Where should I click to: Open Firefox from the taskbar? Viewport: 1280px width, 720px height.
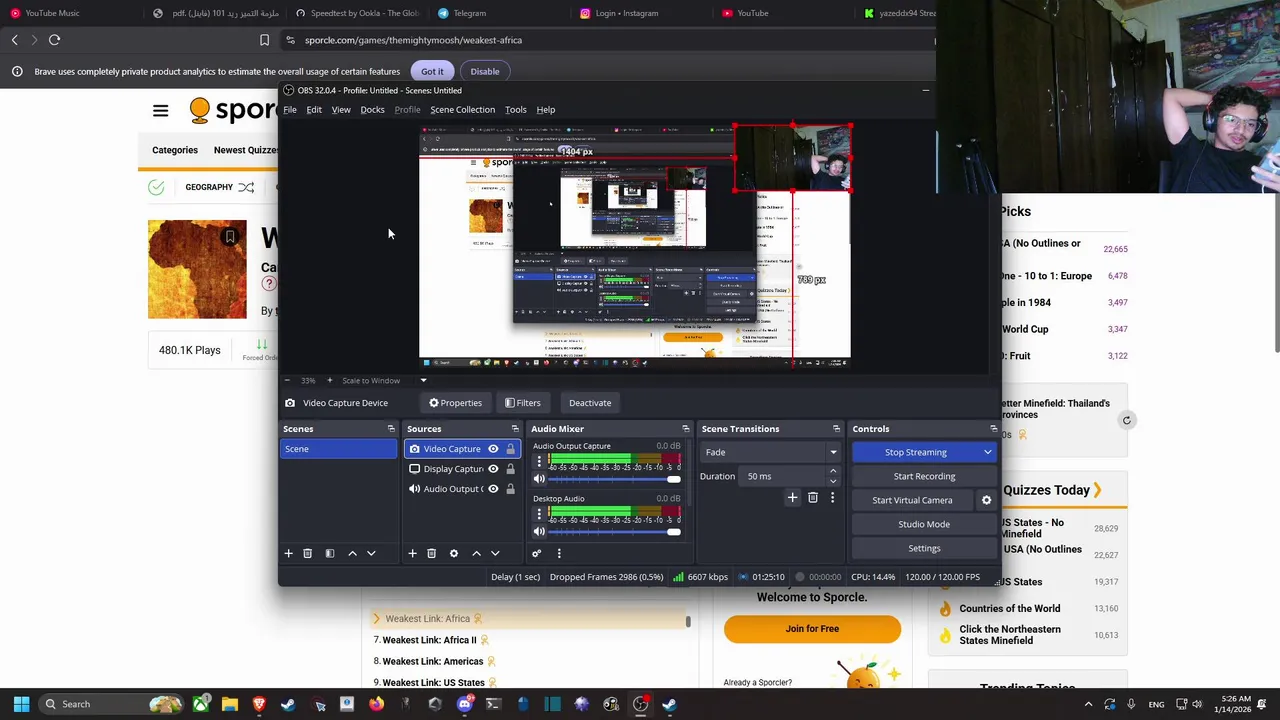pyautogui.click(x=376, y=704)
